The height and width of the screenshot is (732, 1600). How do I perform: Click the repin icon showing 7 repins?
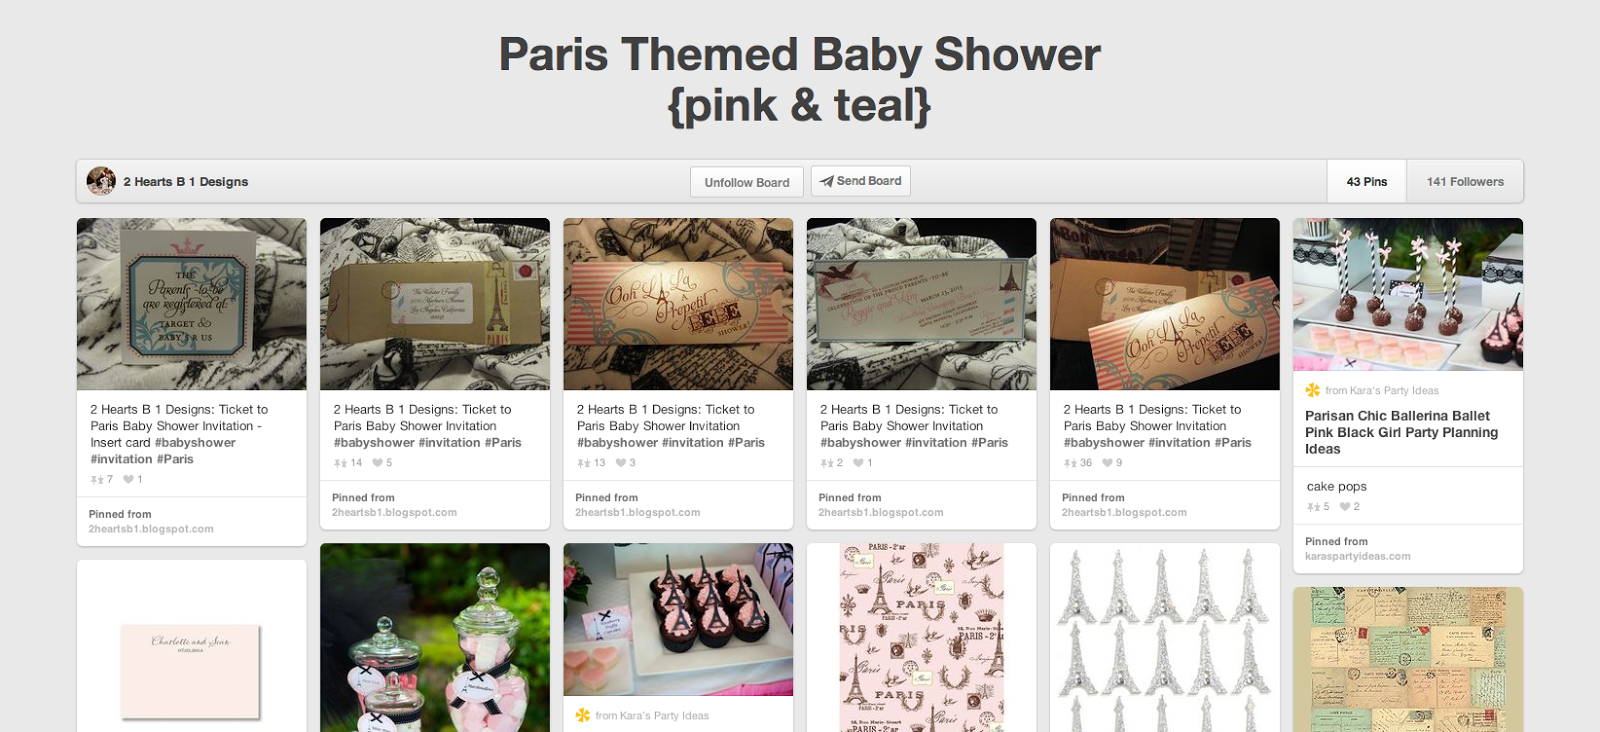click(97, 480)
